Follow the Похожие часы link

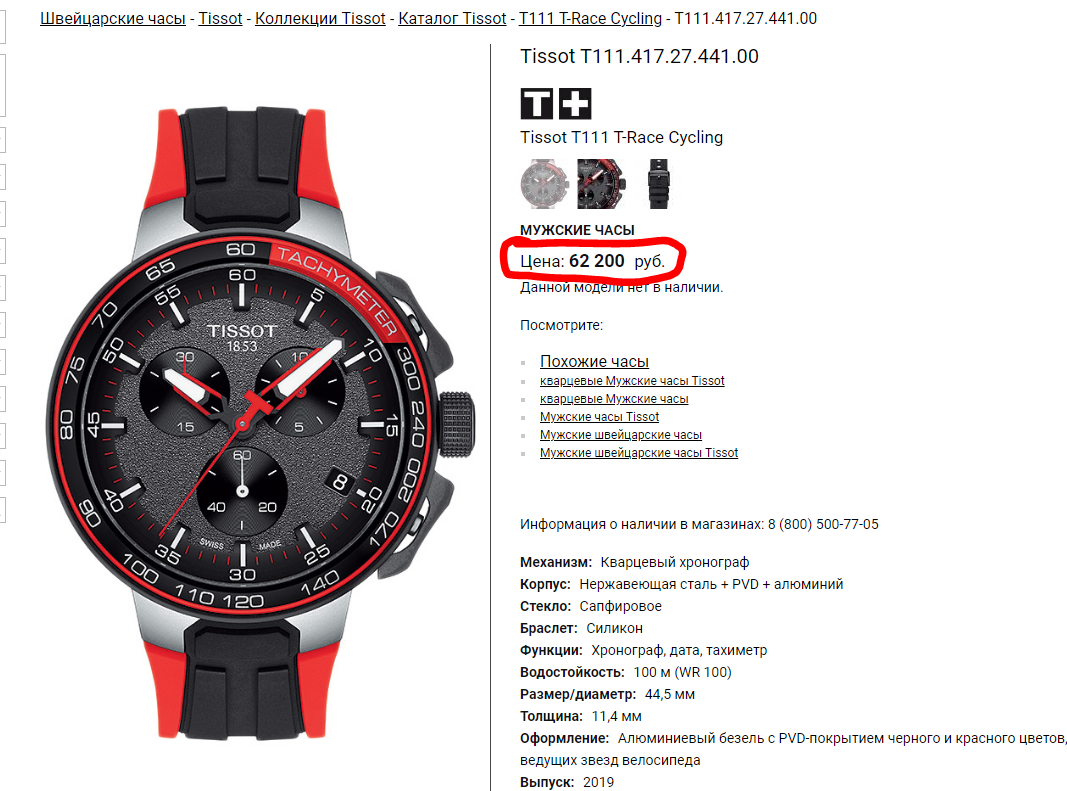pyautogui.click(x=594, y=361)
